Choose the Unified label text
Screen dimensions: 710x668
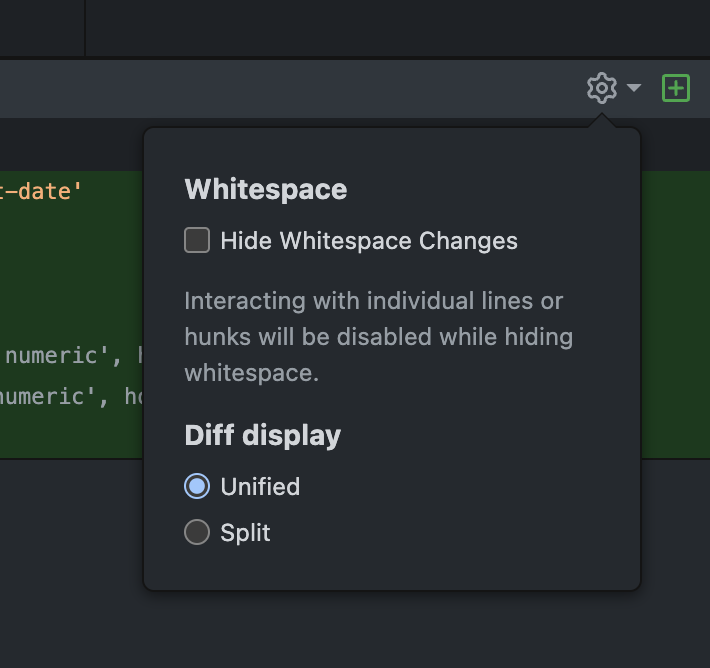[260, 487]
